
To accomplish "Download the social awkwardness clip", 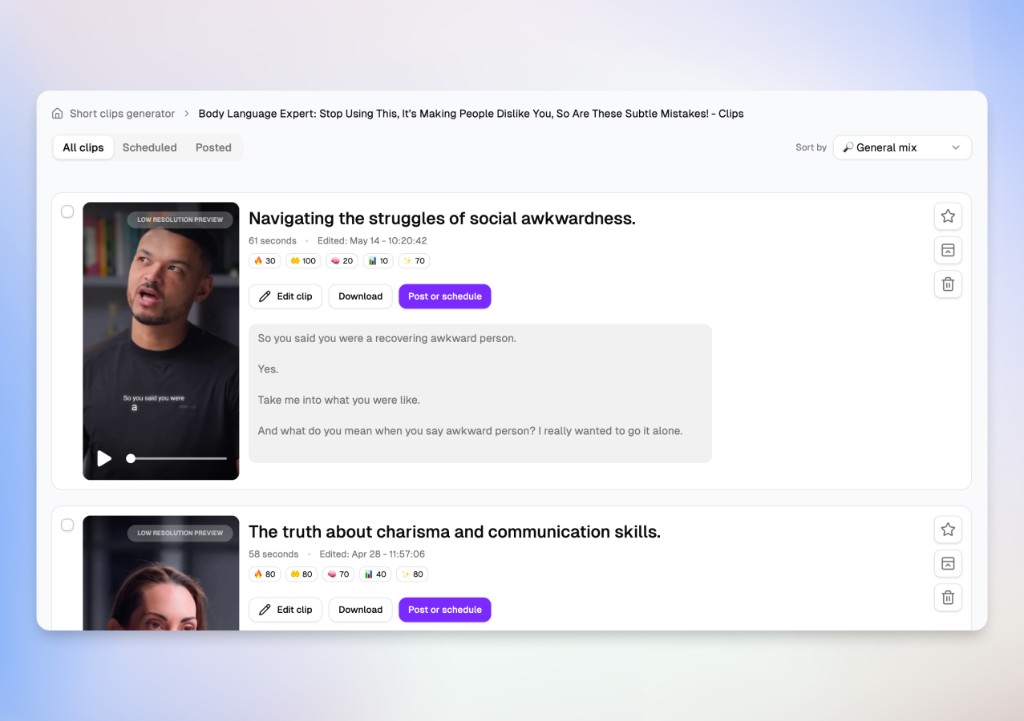I will (360, 296).
